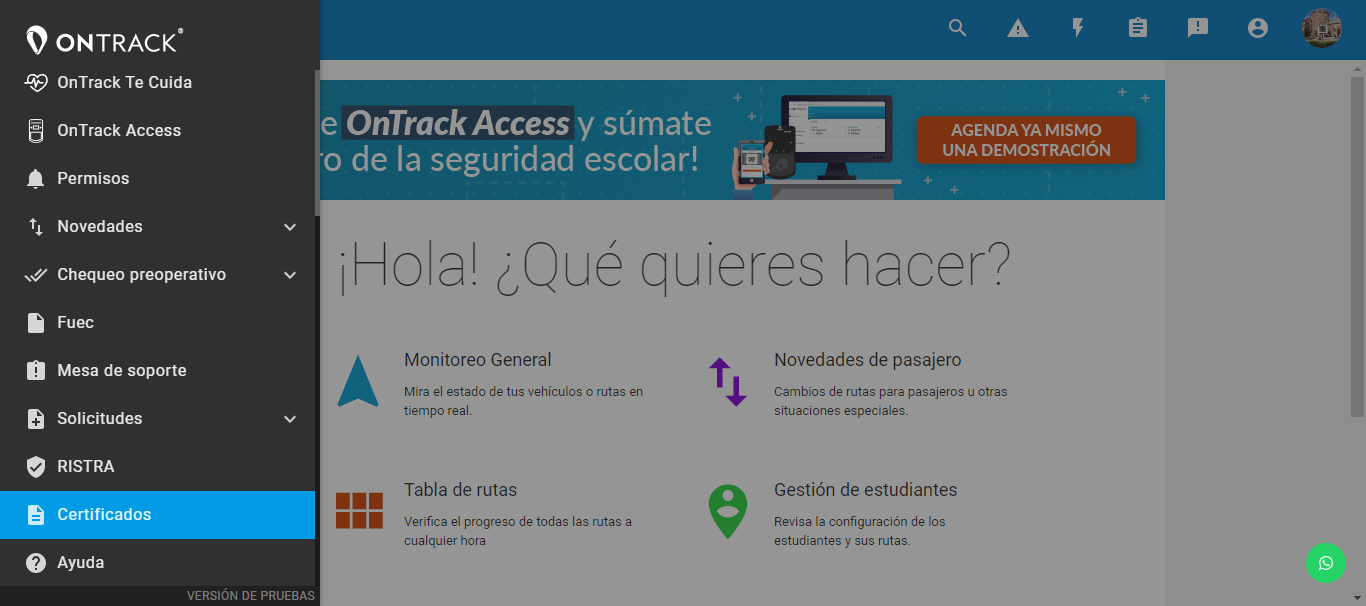The image size is (1366, 606).
Task: Click the message alert bubble icon
Action: [1197, 28]
